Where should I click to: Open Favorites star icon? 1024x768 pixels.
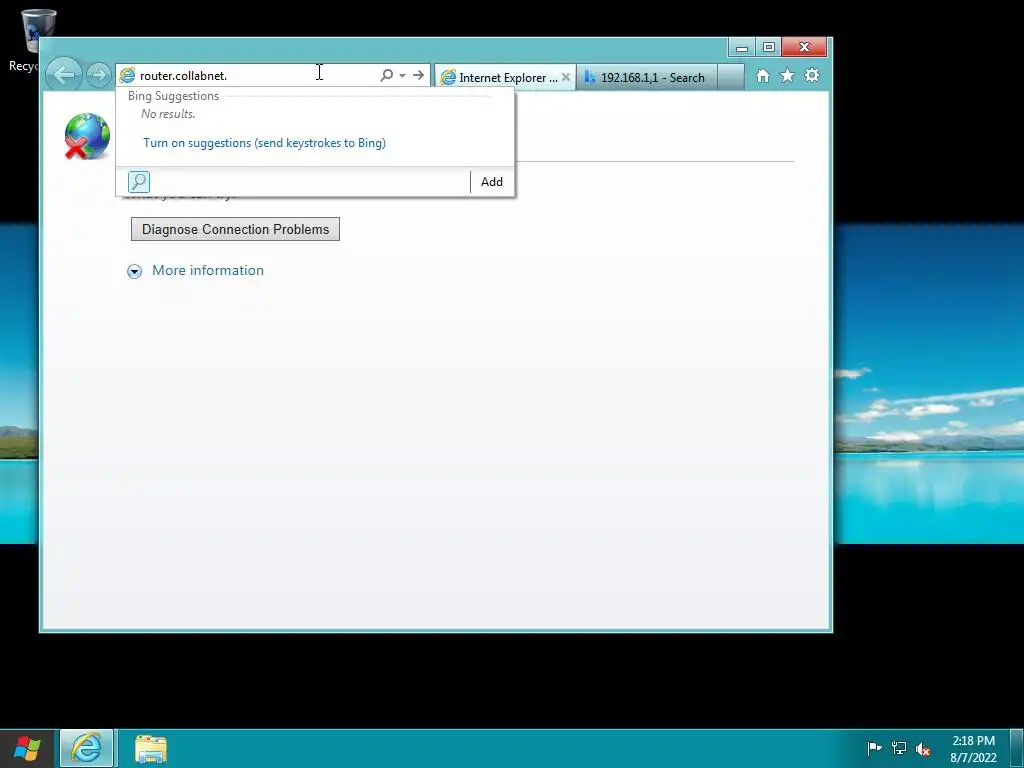788,76
